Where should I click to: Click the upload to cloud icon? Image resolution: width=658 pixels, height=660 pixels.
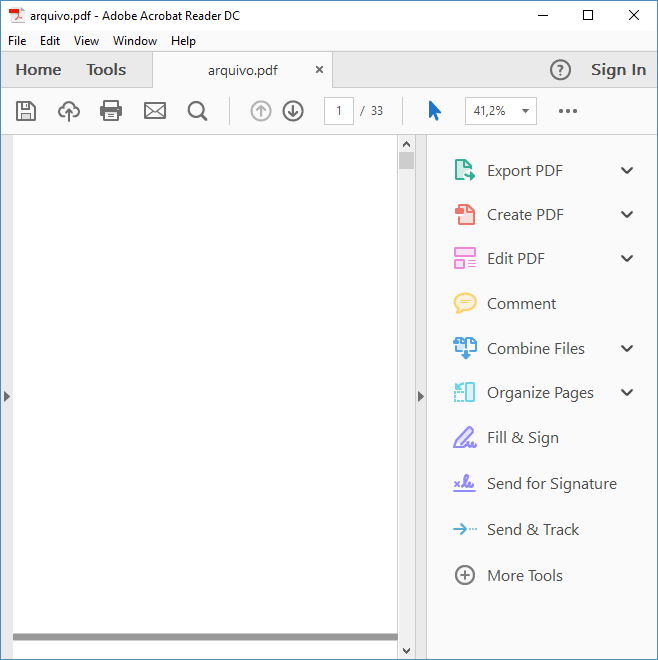[69, 111]
